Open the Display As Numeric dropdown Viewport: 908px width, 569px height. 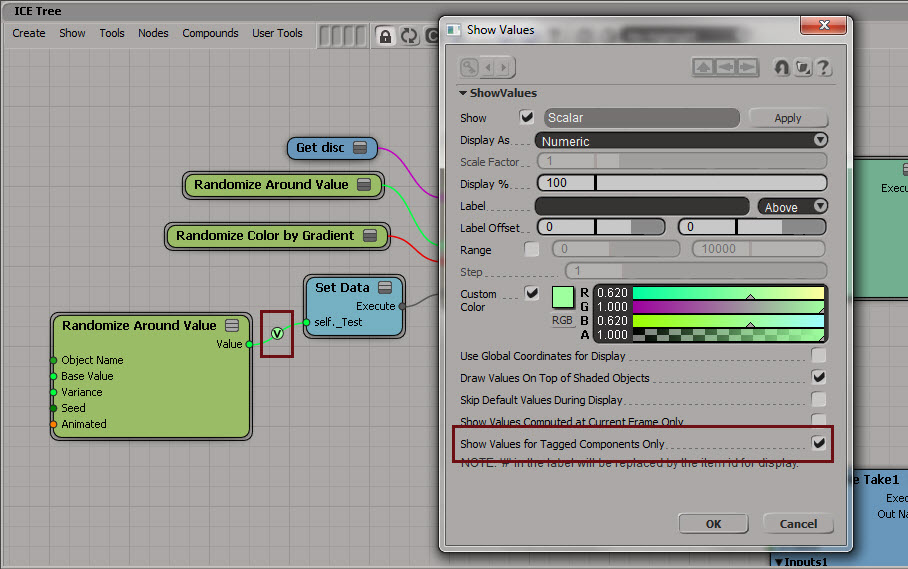pyautogui.click(x=681, y=141)
